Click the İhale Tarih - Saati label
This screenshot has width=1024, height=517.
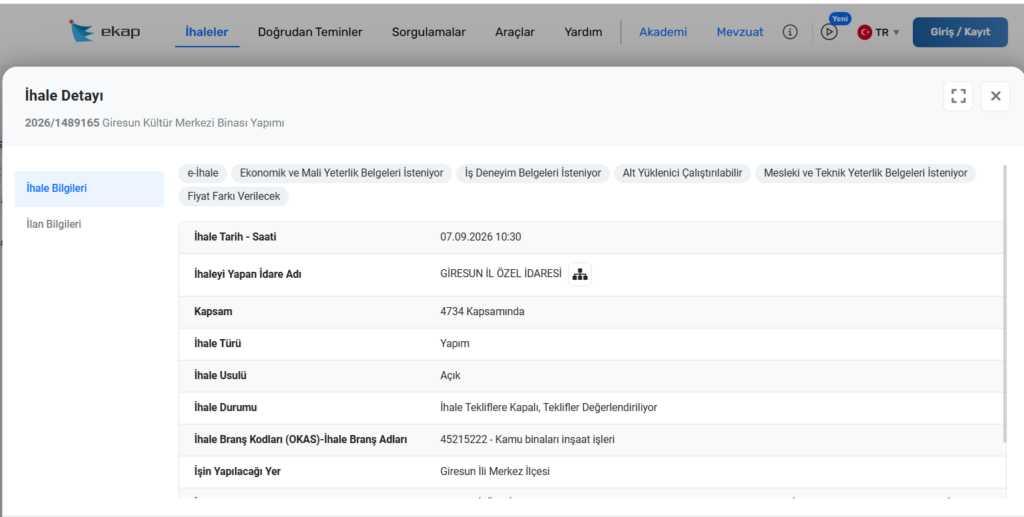pos(235,237)
